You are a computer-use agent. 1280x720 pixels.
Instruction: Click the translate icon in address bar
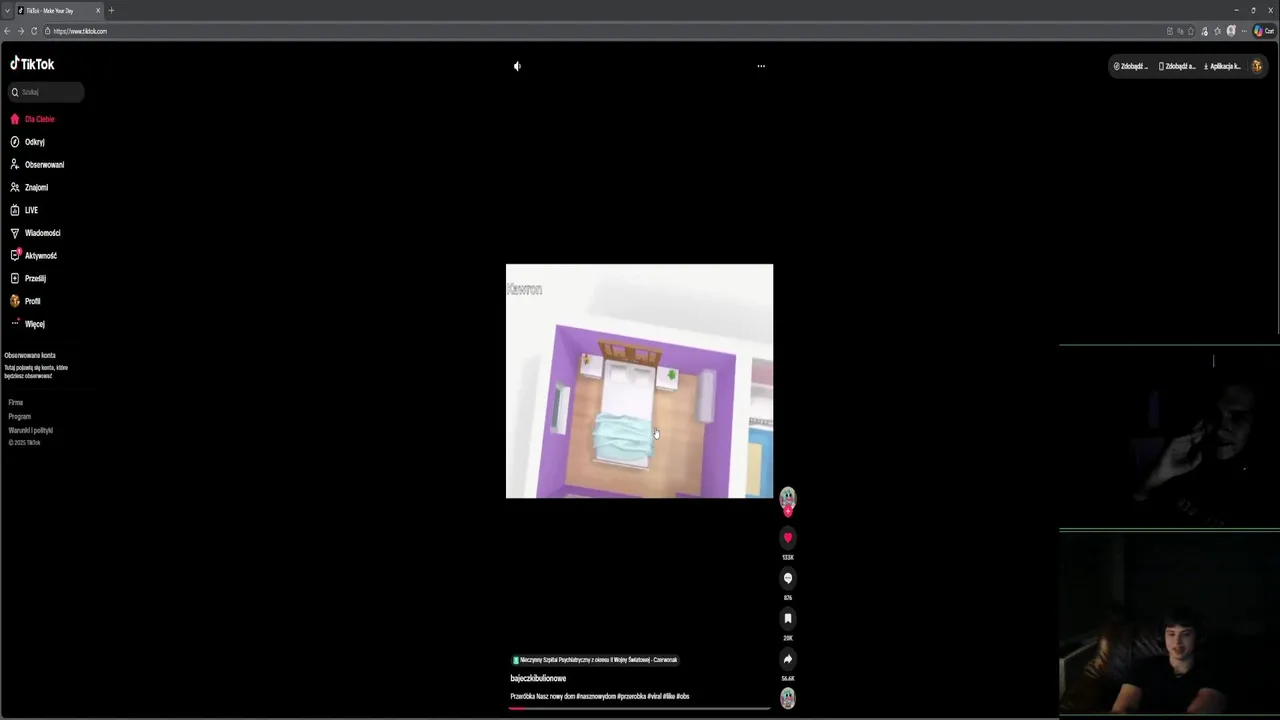pos(1180,31)
